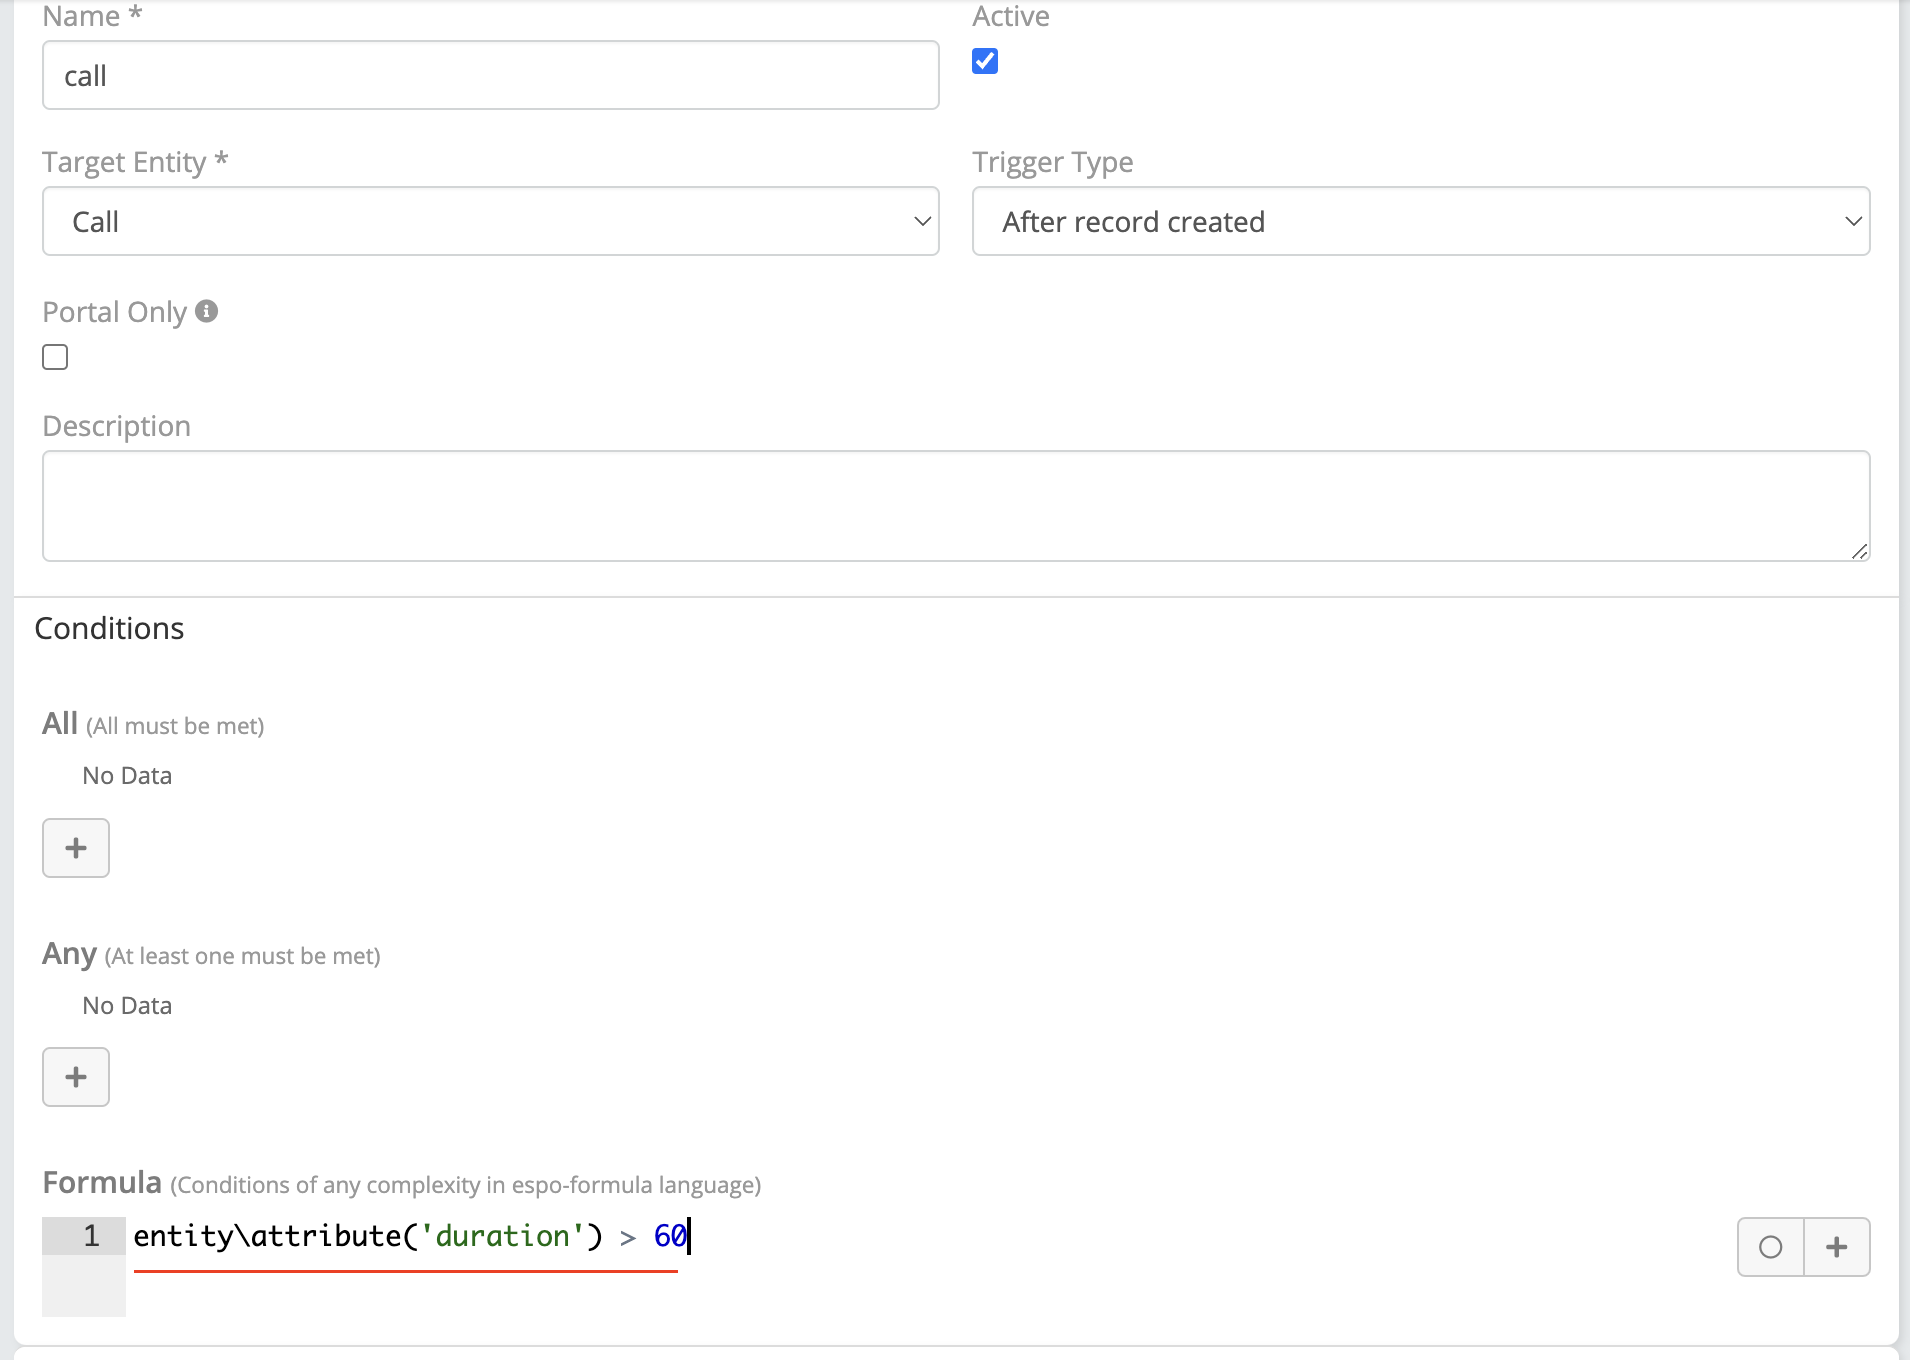The height and width of the screenshot is (1360, 1910).
Task: Place cursor on 'duration' in the formula
Action: (x=502, y=1237)
